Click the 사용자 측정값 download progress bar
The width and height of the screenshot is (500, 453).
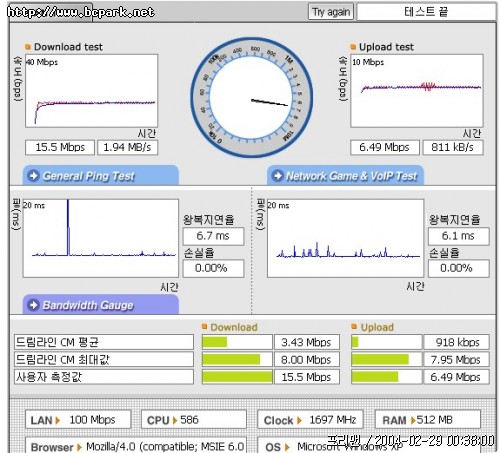pos(237,377)
